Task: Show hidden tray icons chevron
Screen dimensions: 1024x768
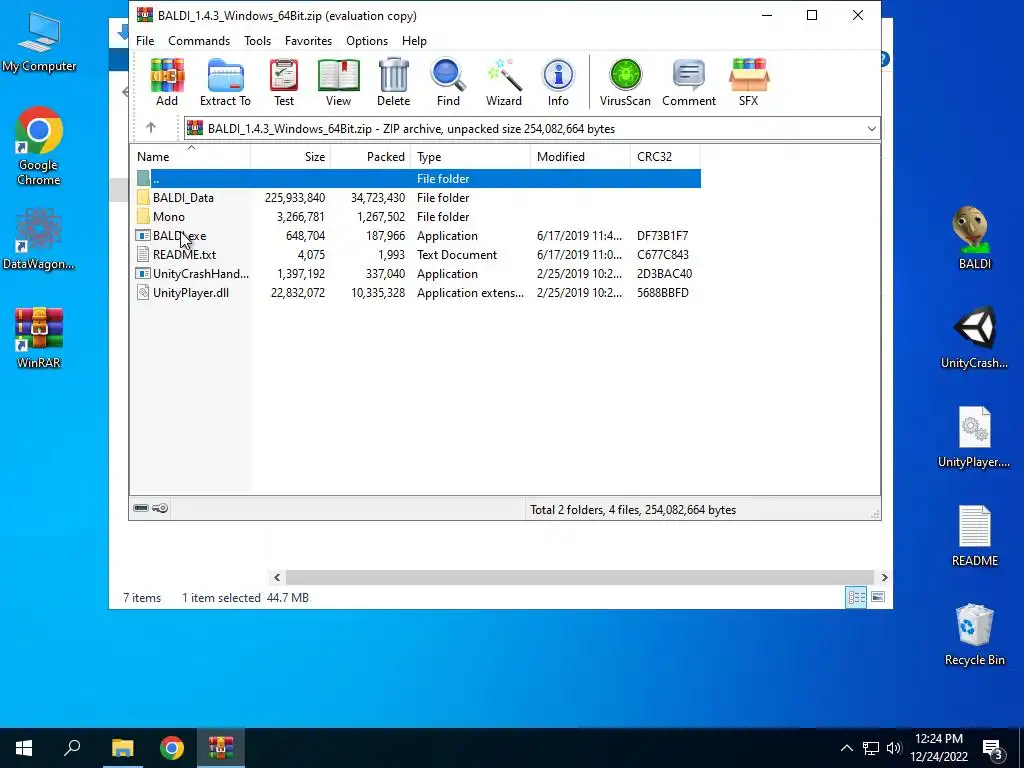Action: coord(846,748)
